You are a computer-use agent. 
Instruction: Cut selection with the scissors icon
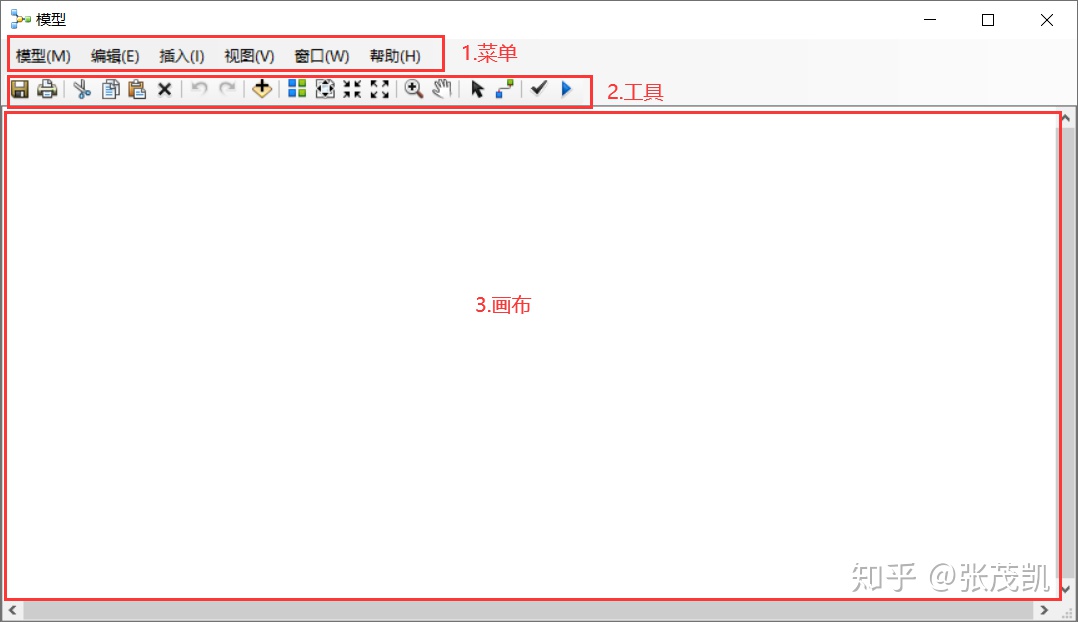82,89
